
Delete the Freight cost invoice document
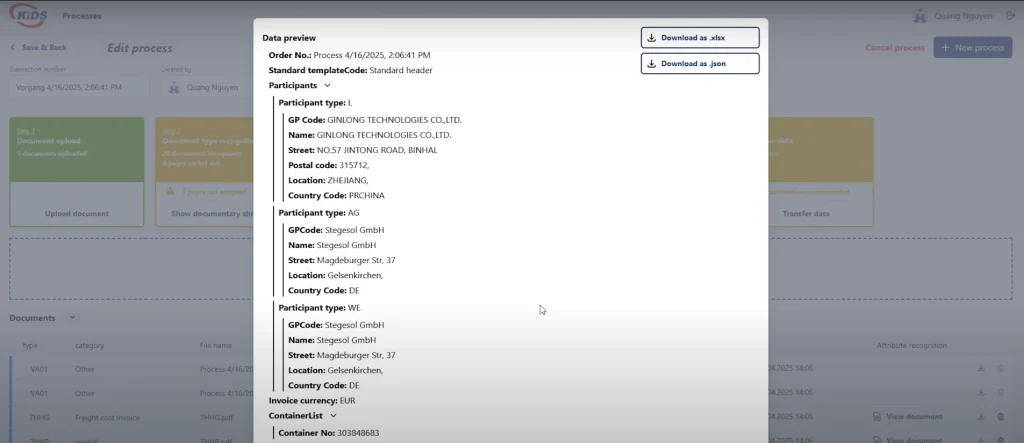pyautogui.click(x=1001, y=417)
